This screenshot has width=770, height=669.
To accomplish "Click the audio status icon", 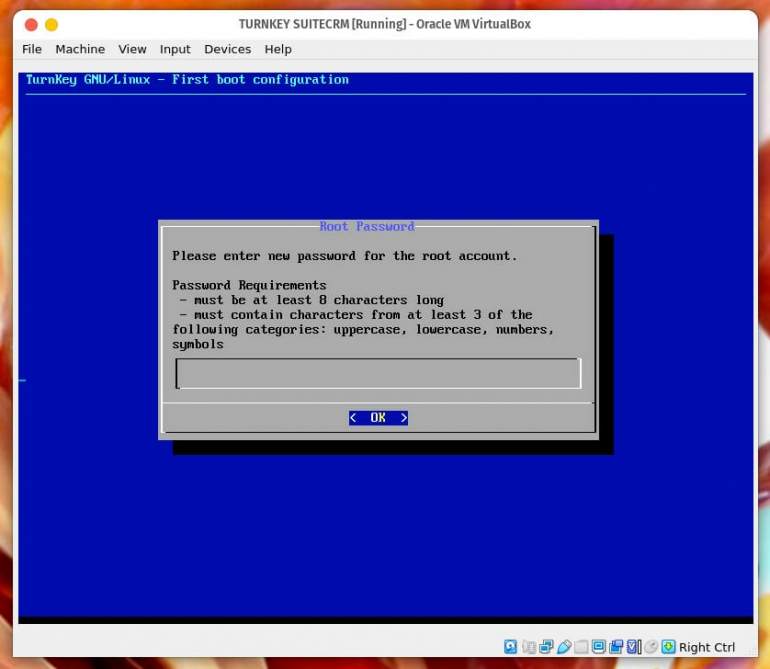I will click(x=529, y=646).
